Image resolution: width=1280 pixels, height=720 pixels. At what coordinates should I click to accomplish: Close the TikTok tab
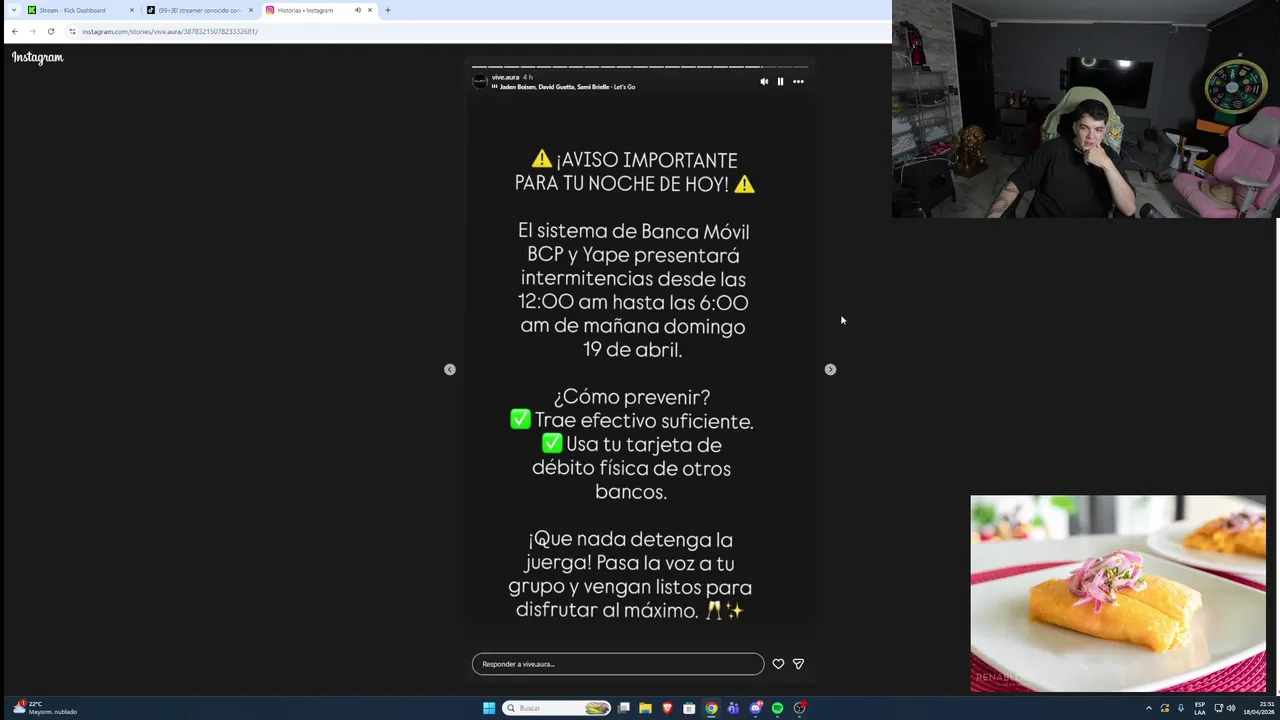click(x=250, y=10)
